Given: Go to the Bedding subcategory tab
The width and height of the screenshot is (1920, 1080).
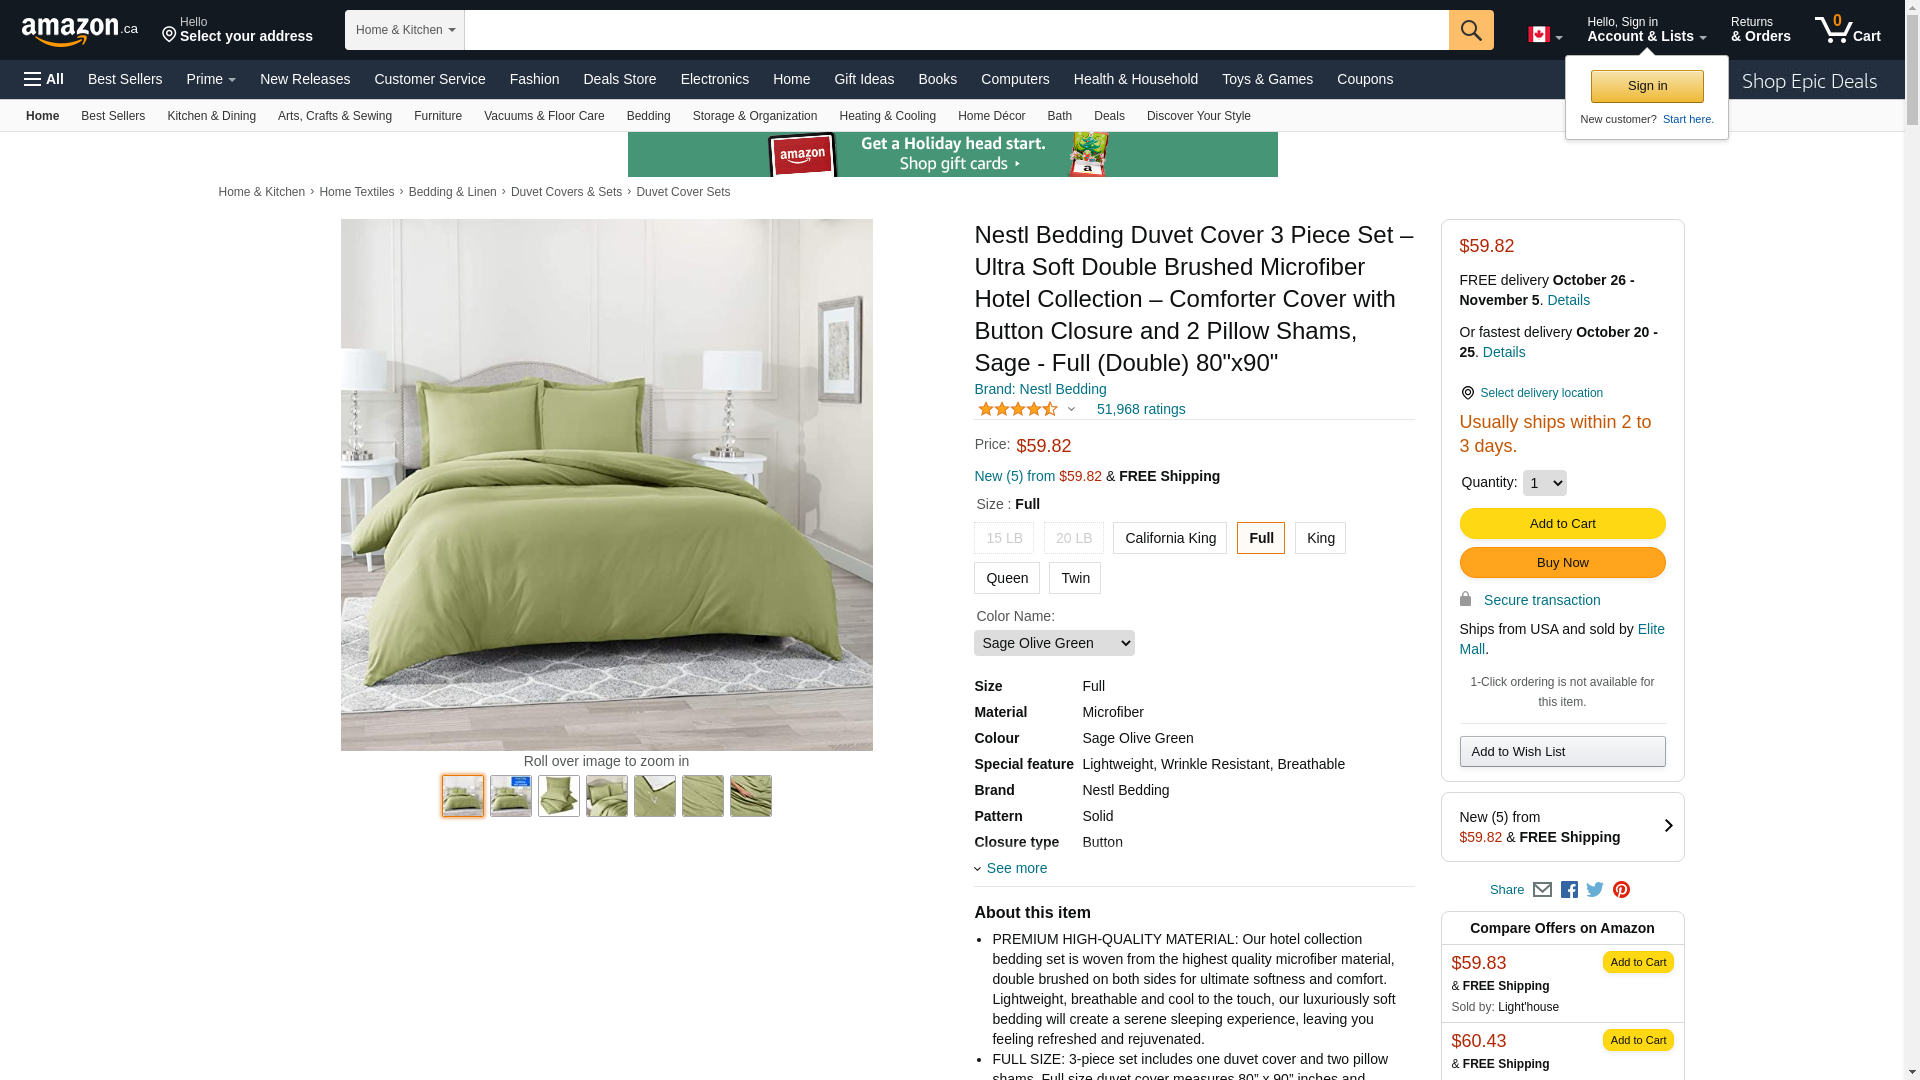Looking at the screenshot, I should click(x=648, y=116).
